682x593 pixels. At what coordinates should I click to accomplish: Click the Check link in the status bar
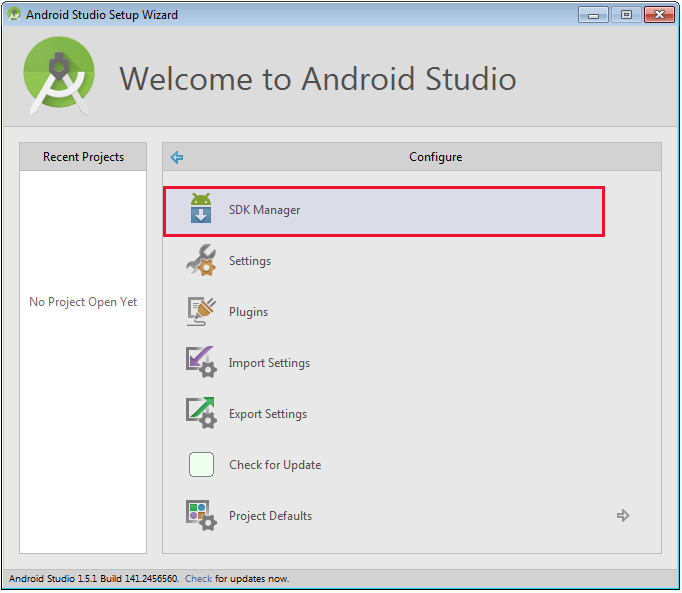(198, 579)
